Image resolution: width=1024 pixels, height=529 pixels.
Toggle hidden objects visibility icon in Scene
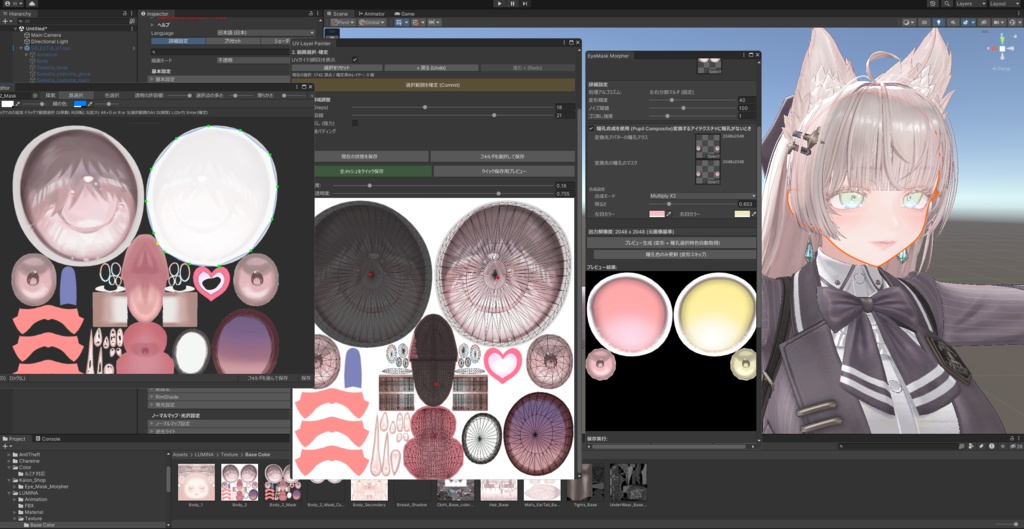[x=984, y=22]
